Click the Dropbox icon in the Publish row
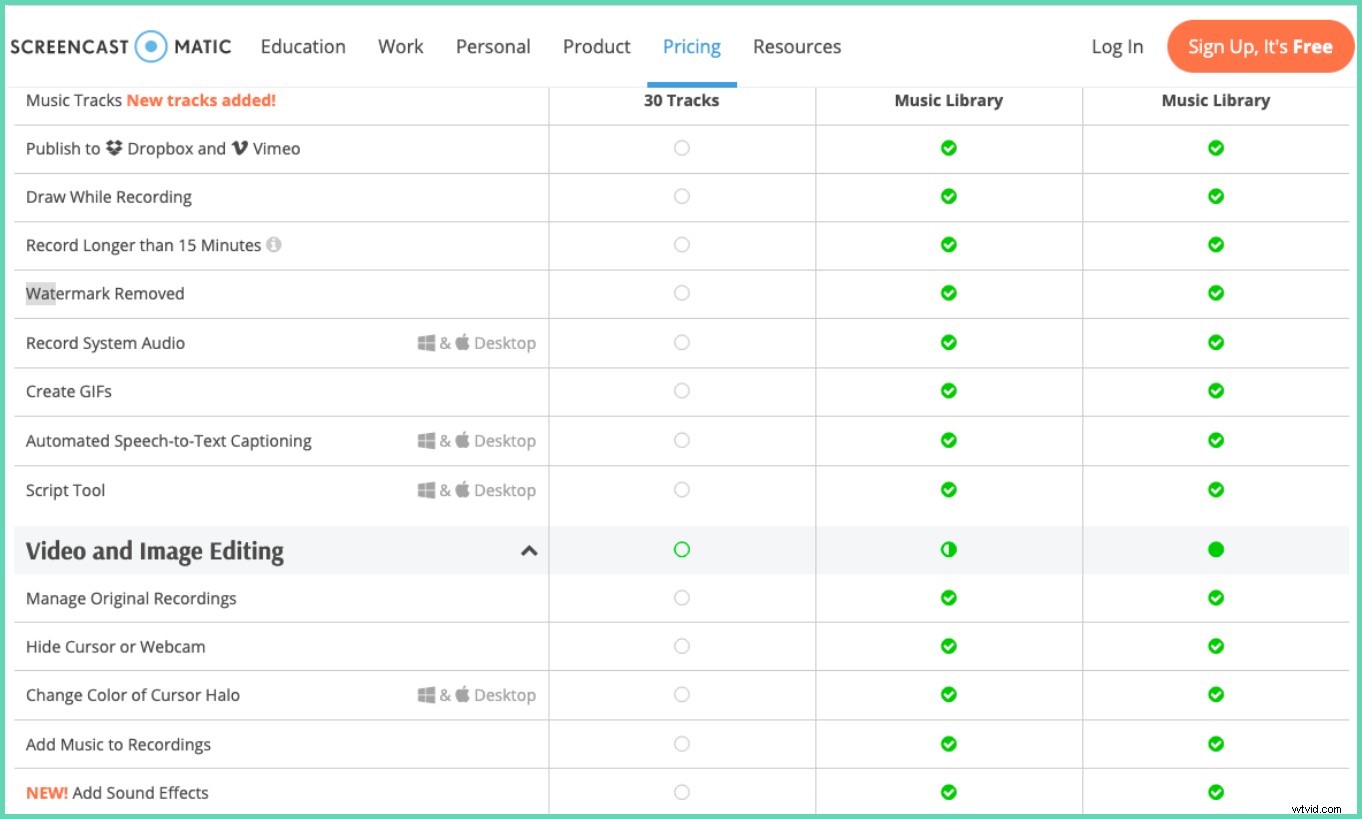 coord(114,148)
